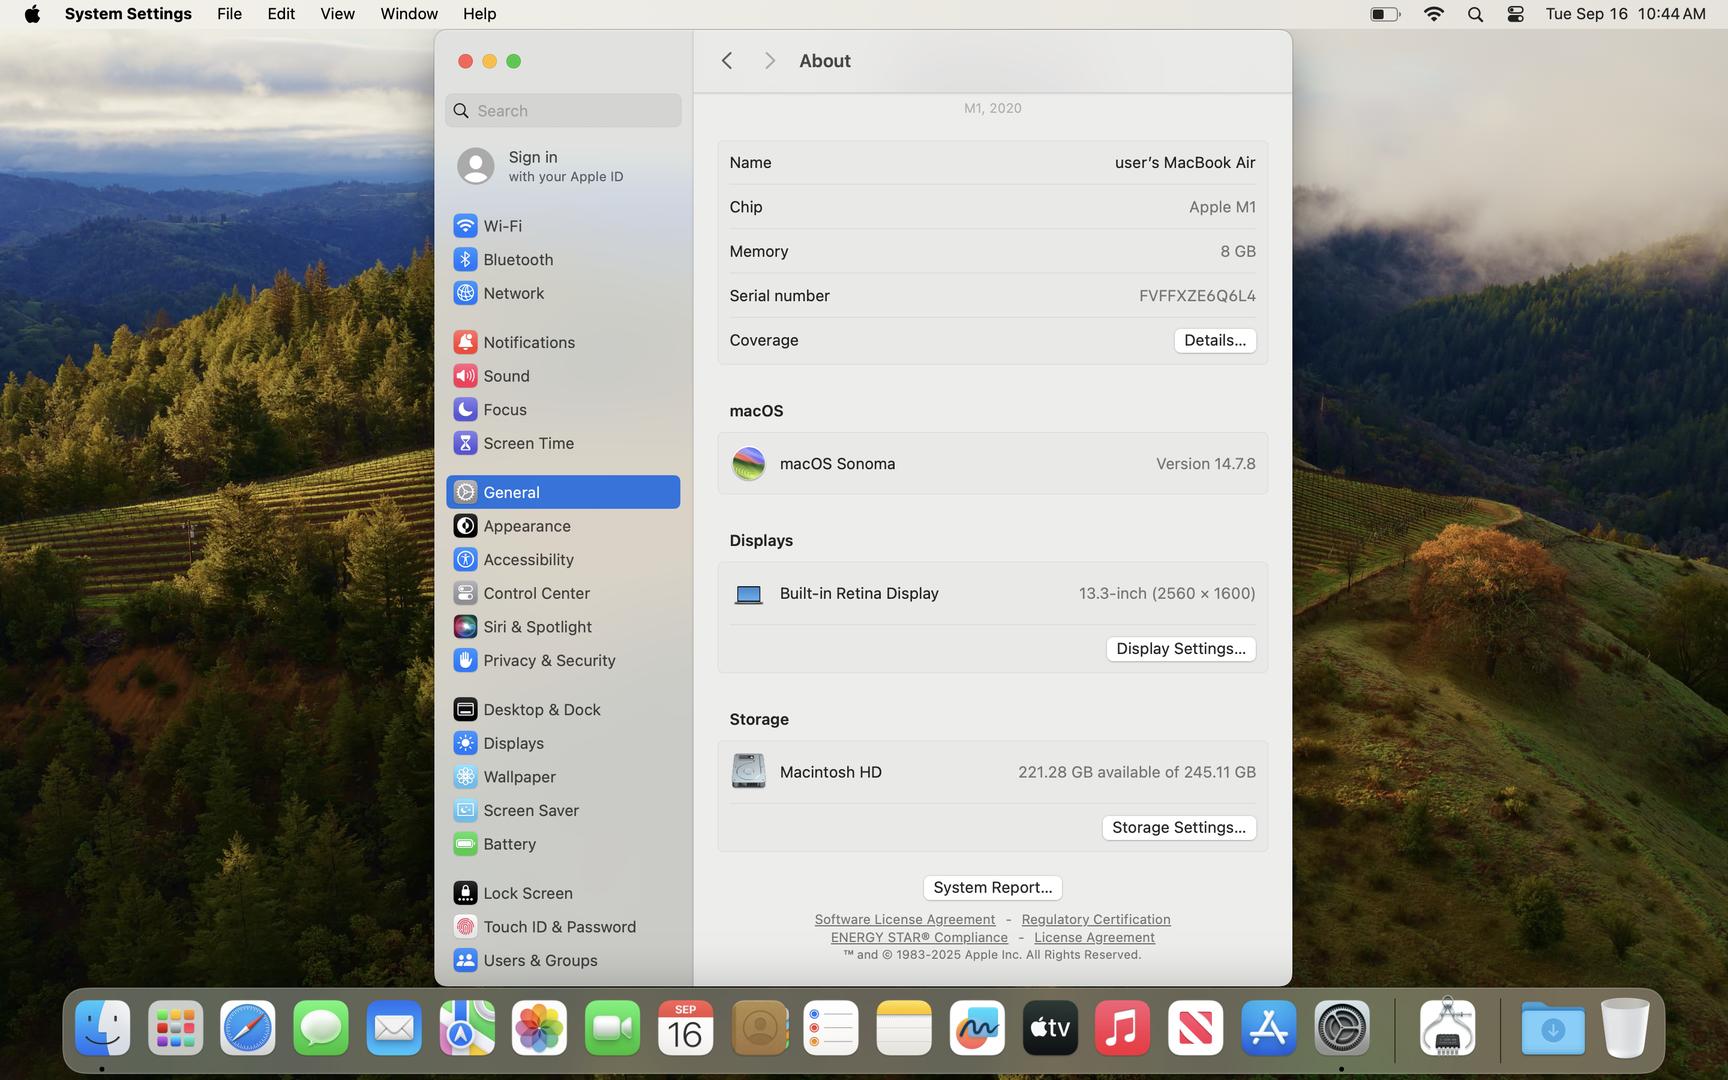Open Safari from the Dock

[x=248, y=1028]
